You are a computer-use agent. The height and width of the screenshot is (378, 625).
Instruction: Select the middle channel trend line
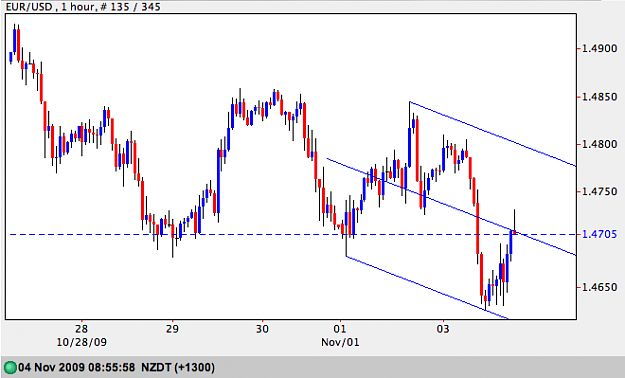pyautogui.click(x=451, y=207)
